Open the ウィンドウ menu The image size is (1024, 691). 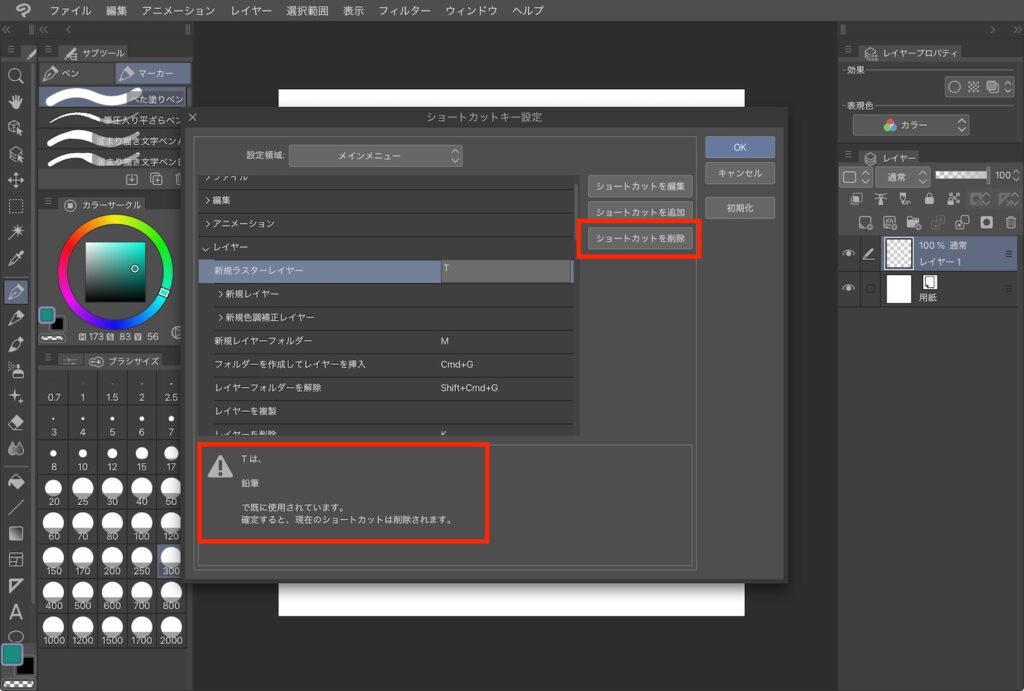[x=471, y=10]
